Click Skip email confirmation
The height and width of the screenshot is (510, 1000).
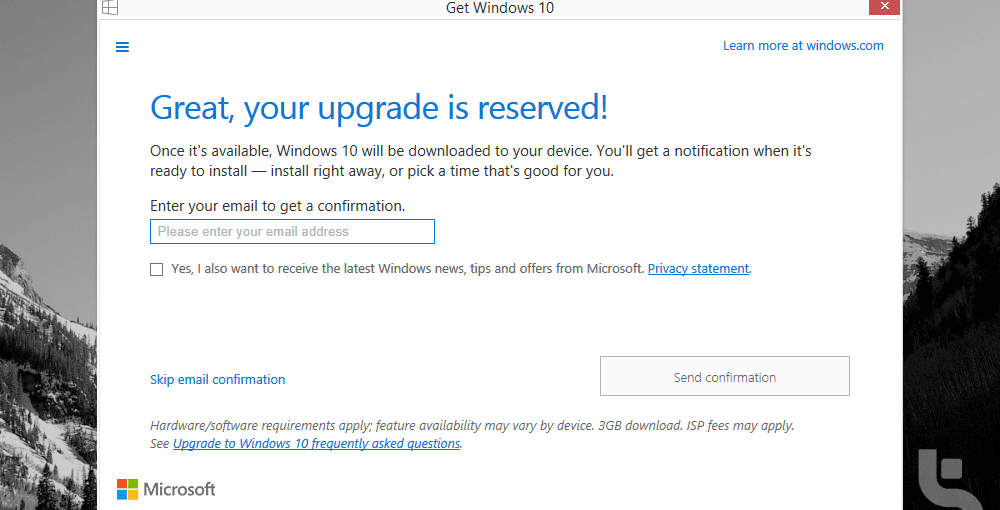(x=217, y=379)
